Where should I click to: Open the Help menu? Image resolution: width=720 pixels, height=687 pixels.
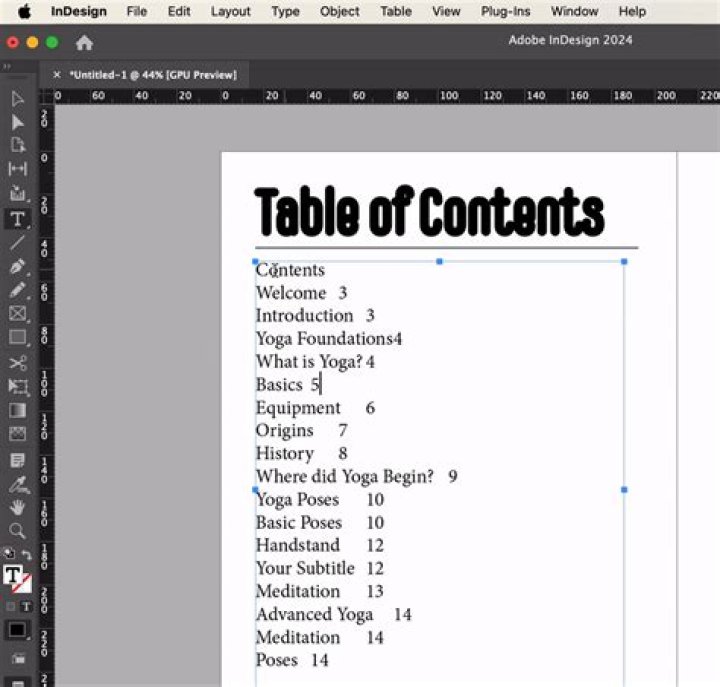pos(632,11)
